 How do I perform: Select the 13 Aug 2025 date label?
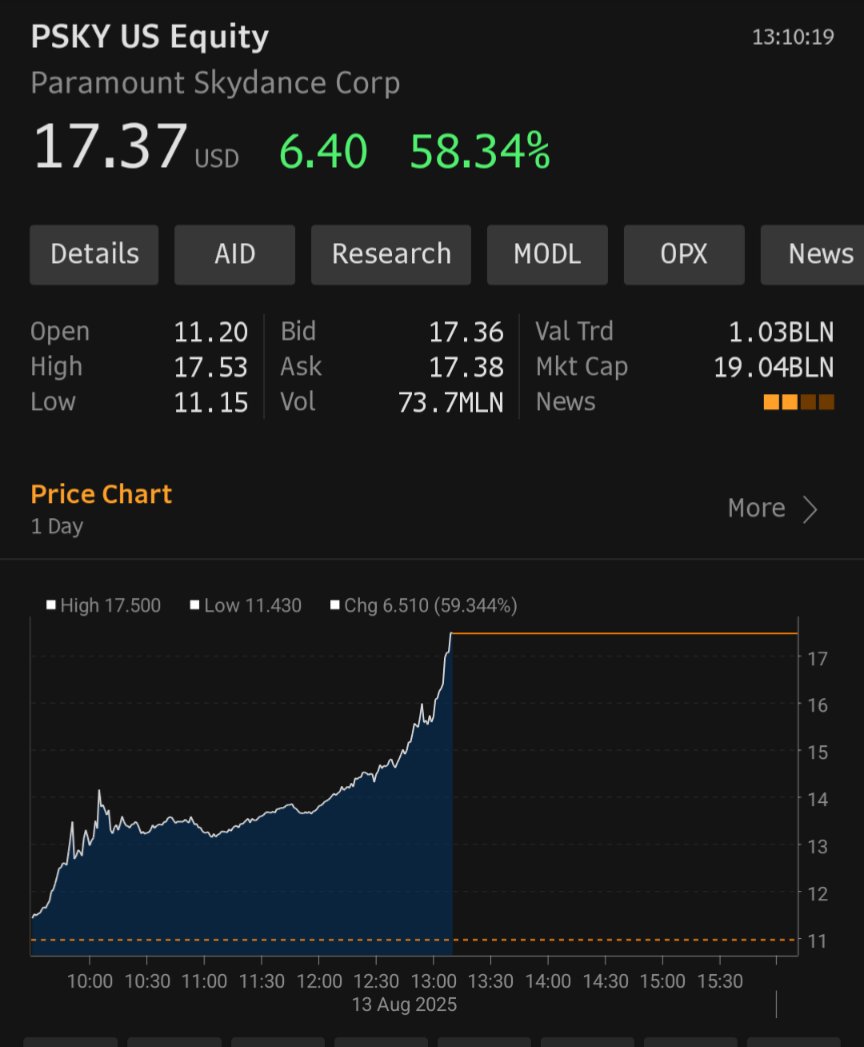405,1004
